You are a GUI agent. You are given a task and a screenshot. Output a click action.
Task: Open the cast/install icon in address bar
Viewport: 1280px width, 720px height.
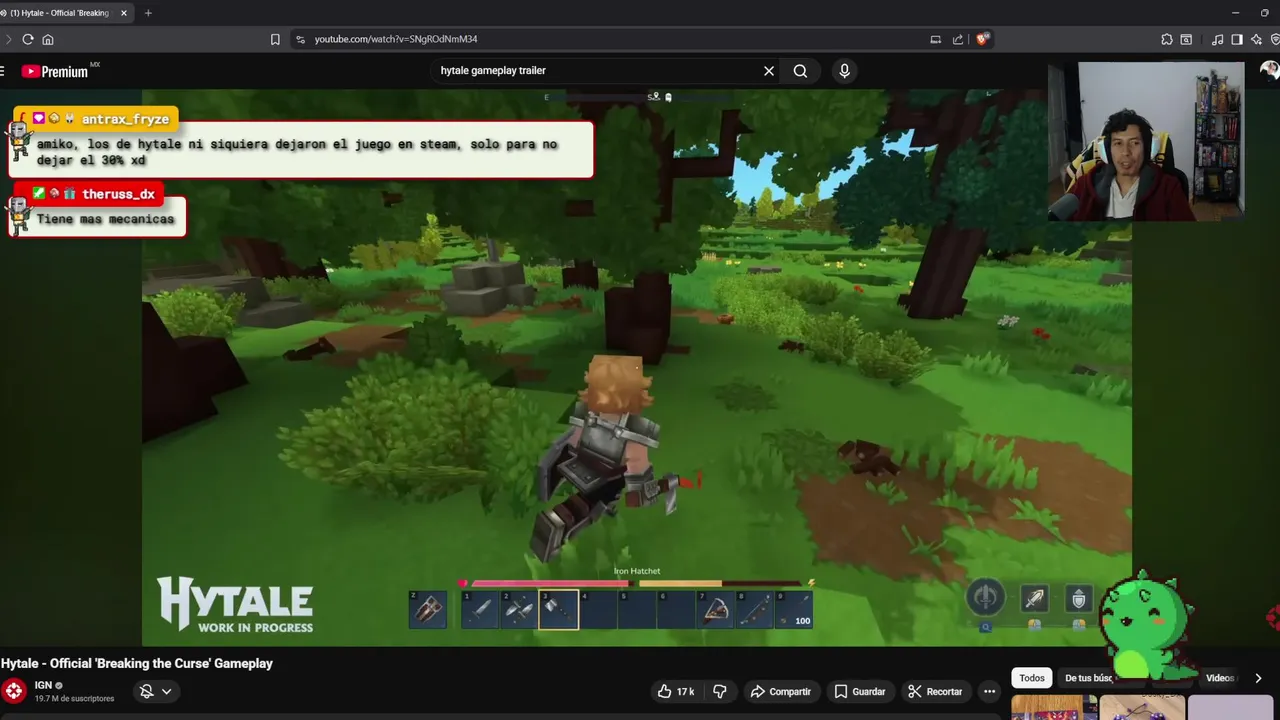[x=935, y=39]
